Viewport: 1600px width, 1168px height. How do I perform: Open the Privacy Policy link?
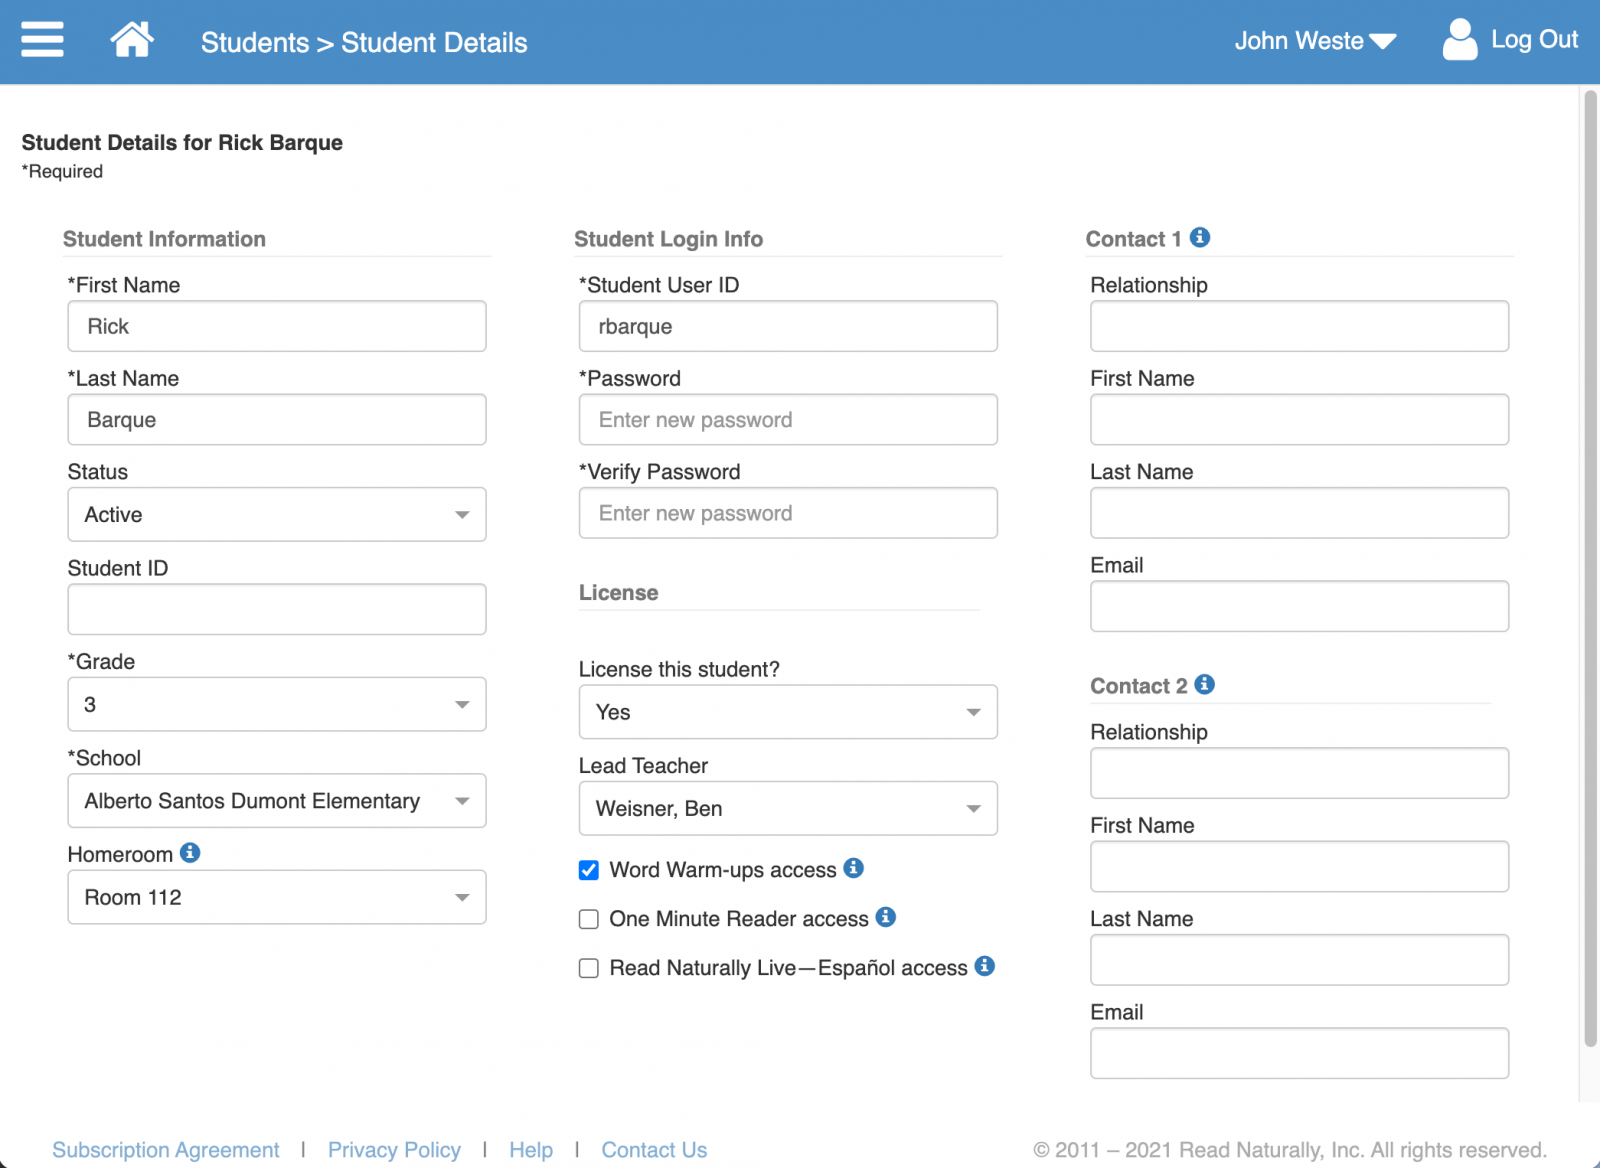coord(394,1150)
